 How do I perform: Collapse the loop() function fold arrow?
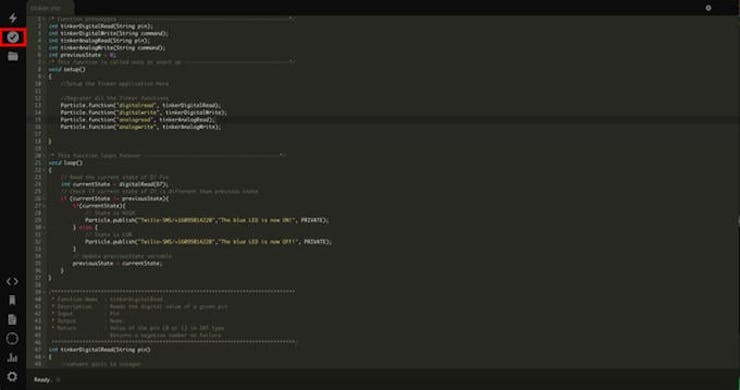(44, 170)
